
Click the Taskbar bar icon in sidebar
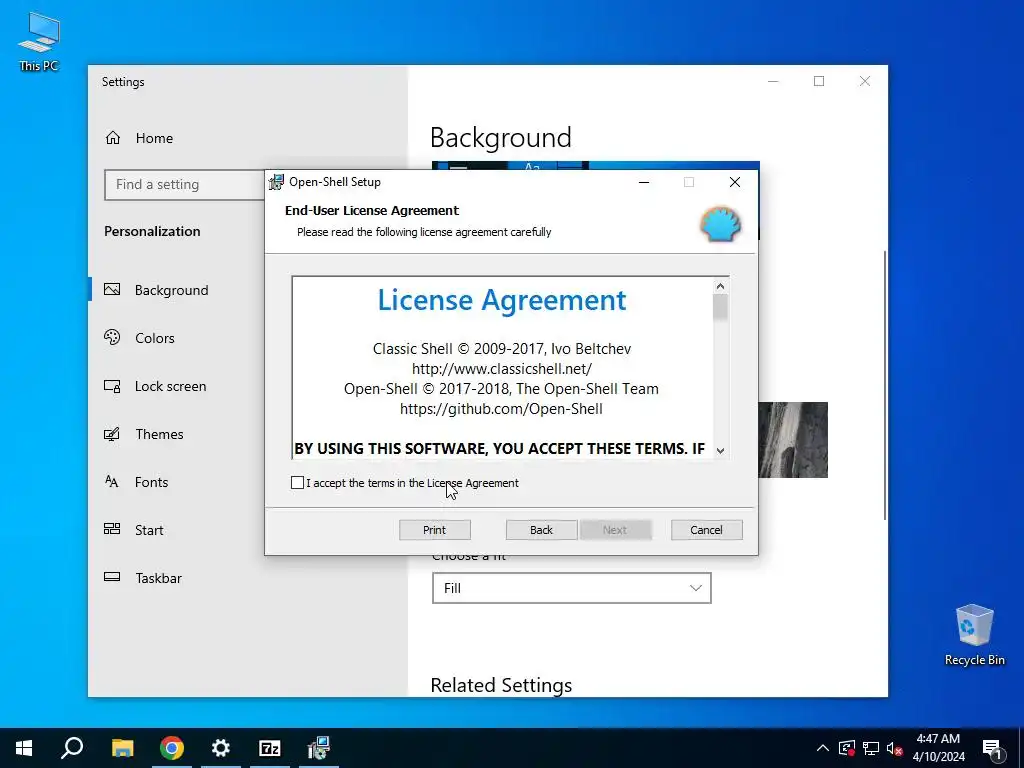coord(112,577)
